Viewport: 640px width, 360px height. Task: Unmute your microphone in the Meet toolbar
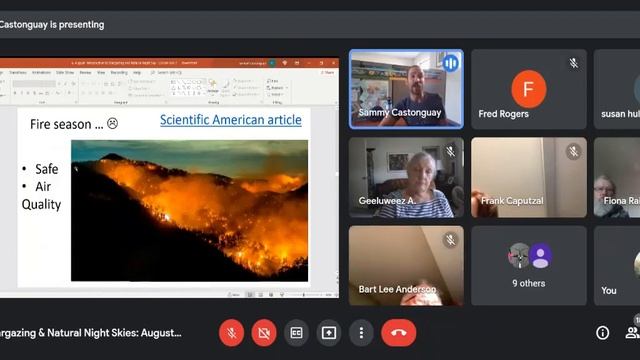[x=231, y=333]
